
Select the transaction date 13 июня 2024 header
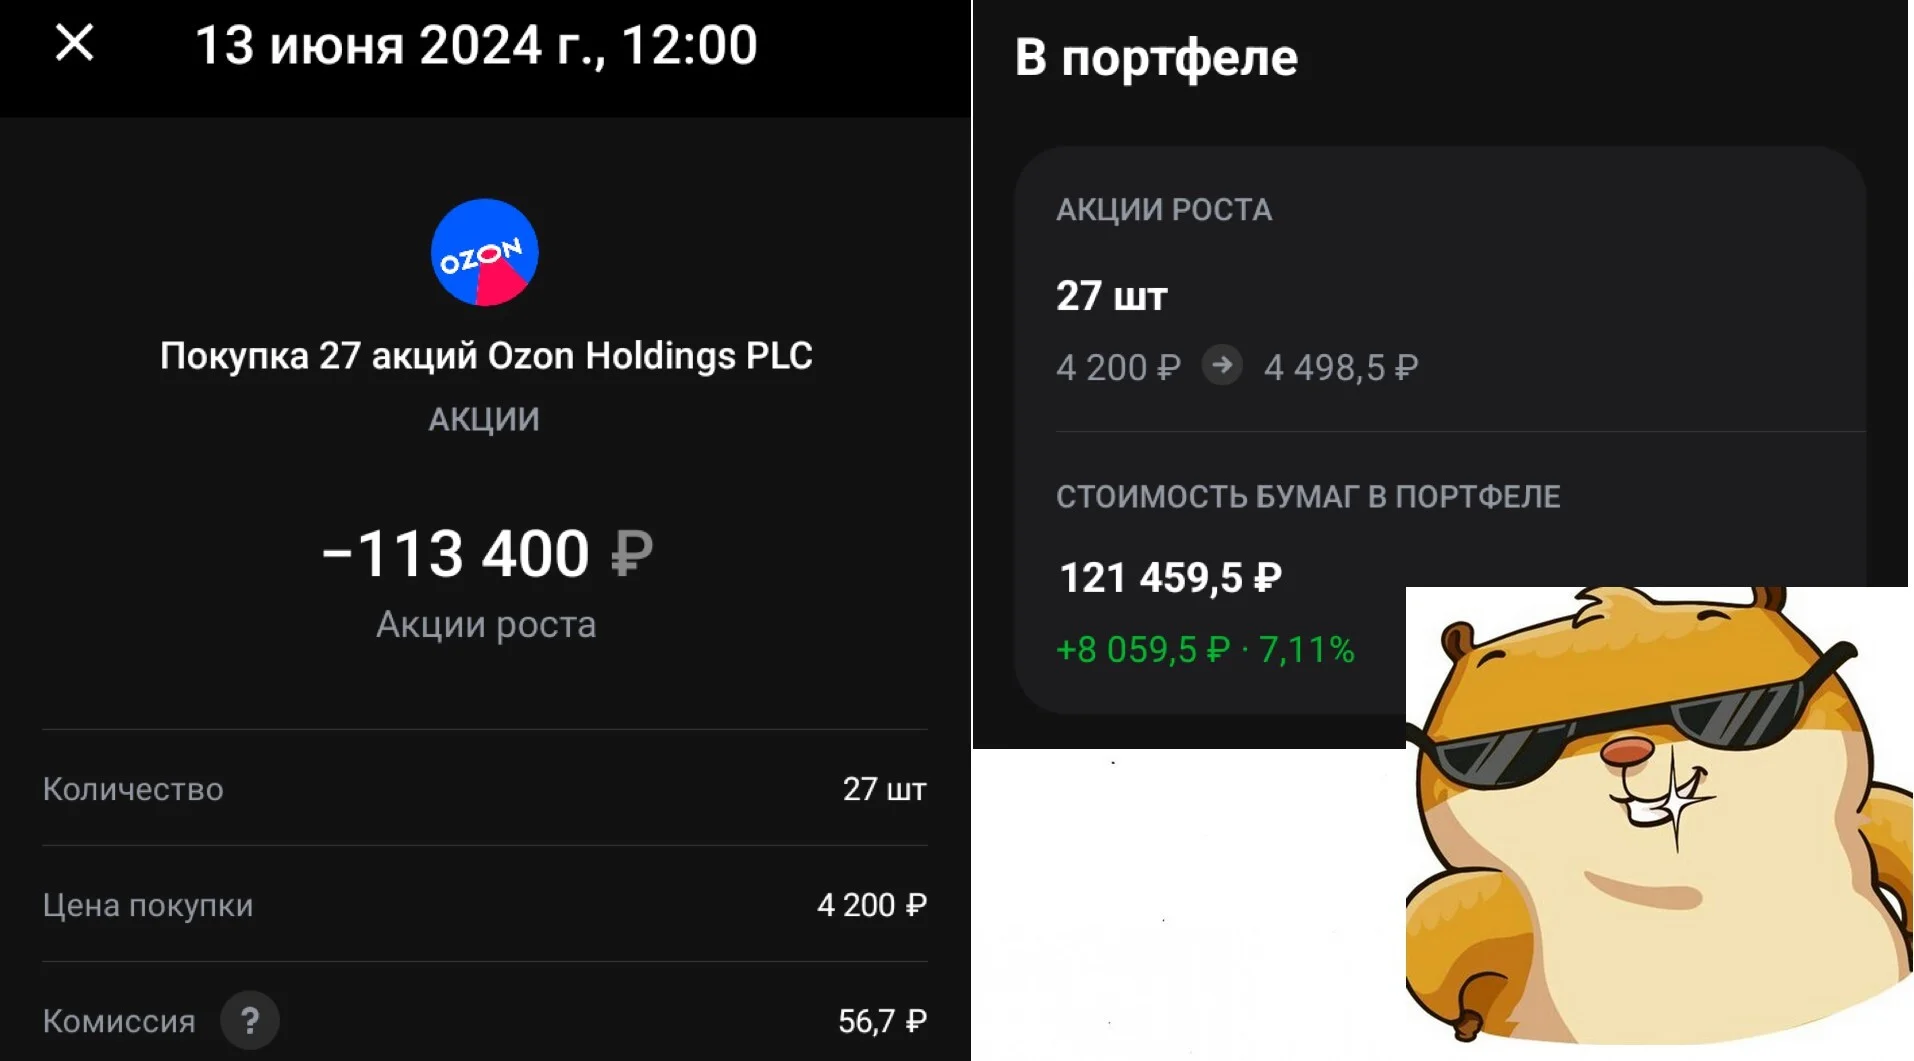click(x=476, y=46)
